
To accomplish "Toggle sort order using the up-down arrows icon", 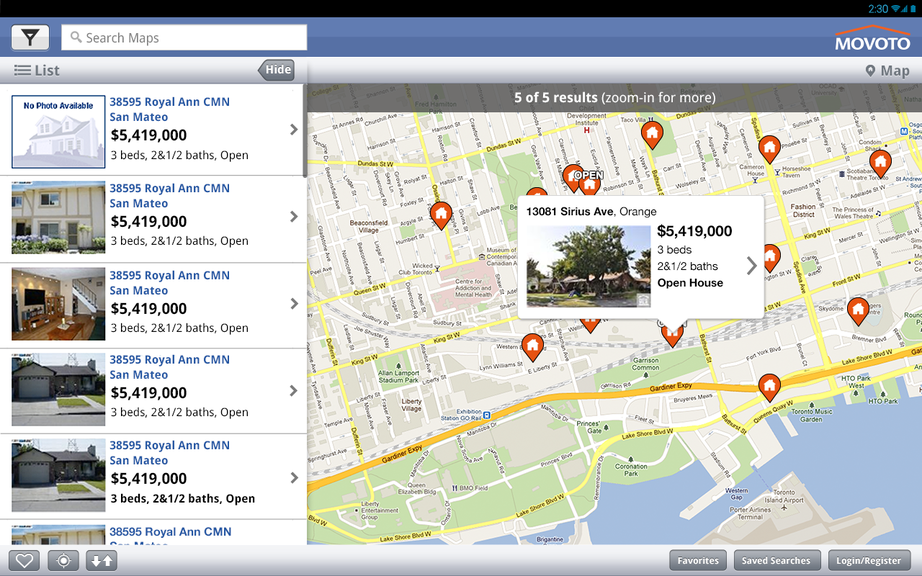I will [x=99, y=560].
